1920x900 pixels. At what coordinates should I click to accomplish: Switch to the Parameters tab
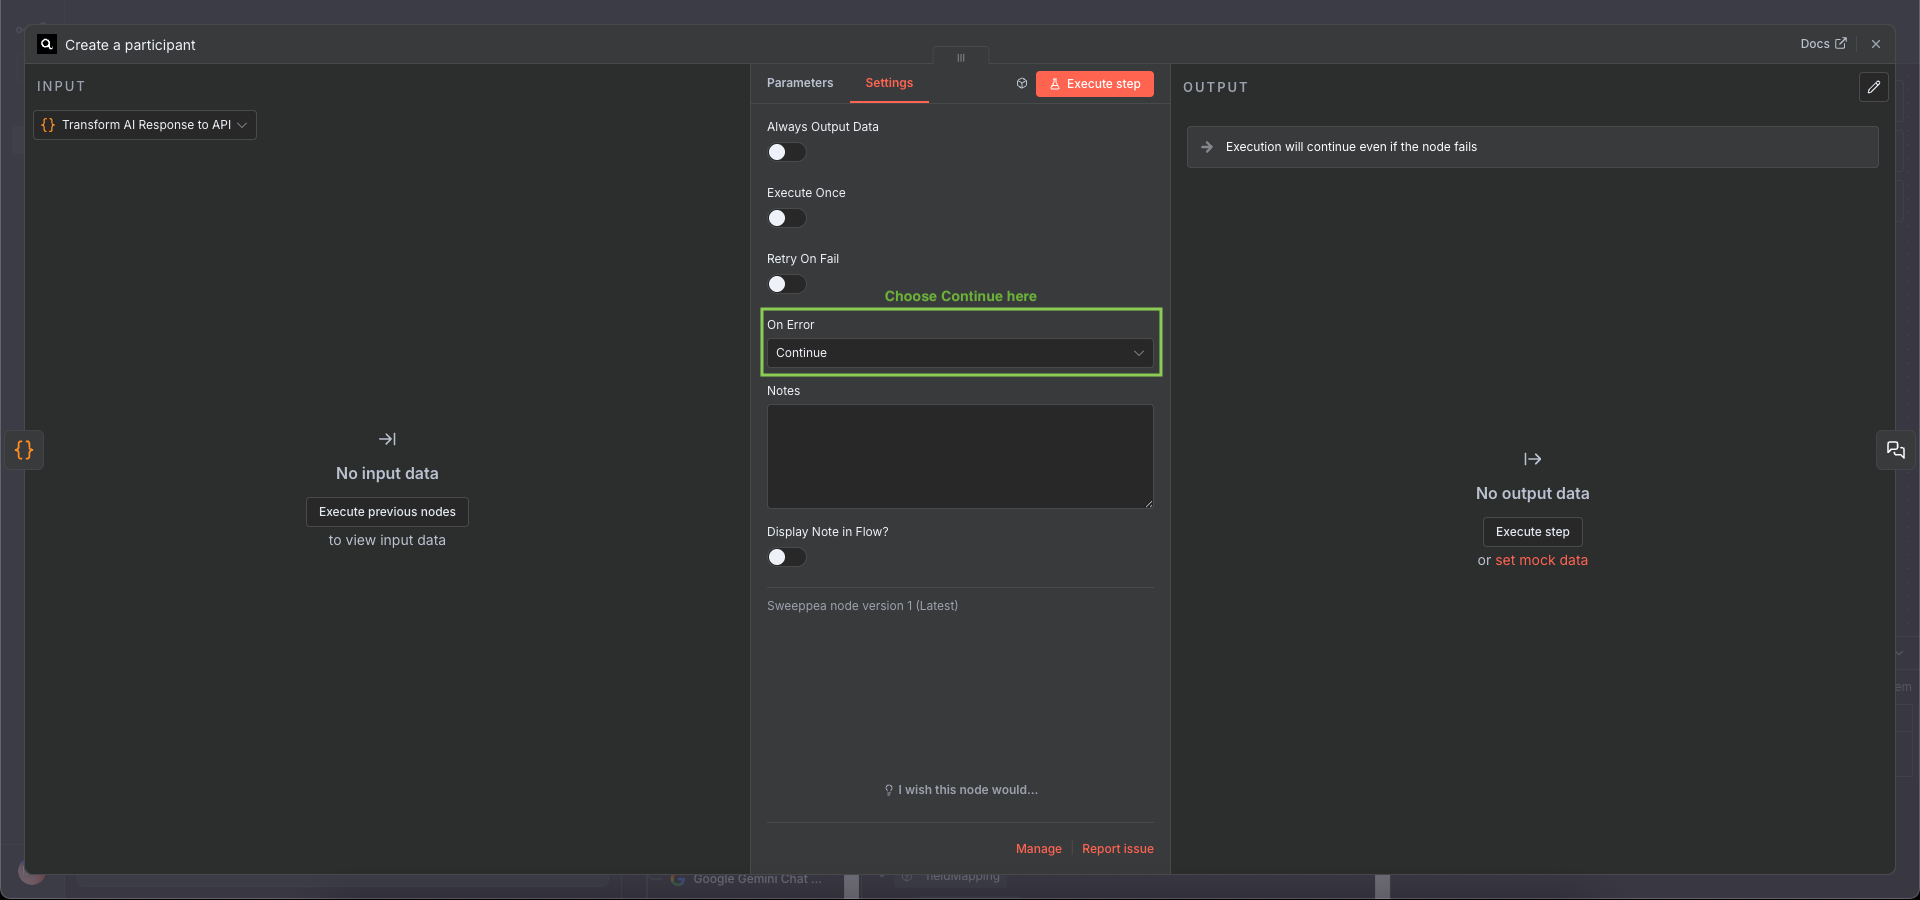[x=800, y=83]
